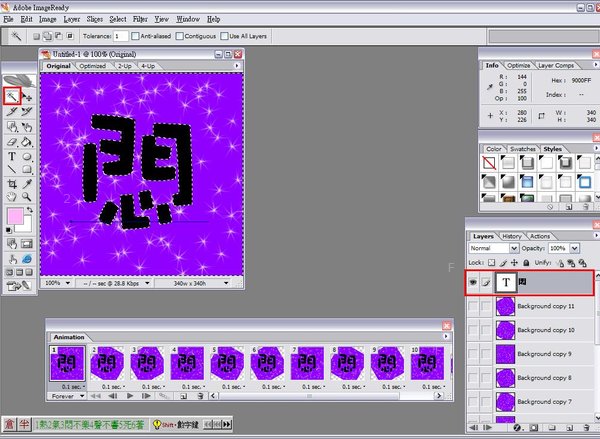Toggle the Contiguous checkbox
The width and height of the screenshot is (600, 439).
(x=180, y=36)
